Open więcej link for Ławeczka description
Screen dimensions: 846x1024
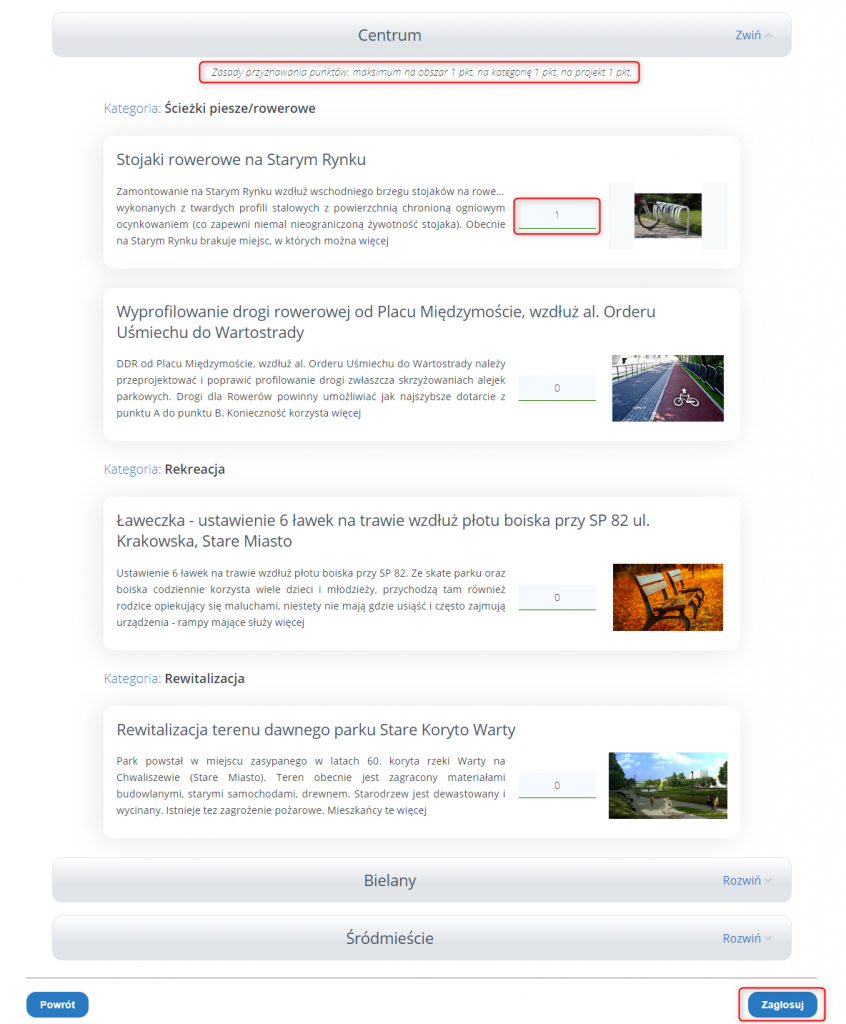[x=289, y=622]
